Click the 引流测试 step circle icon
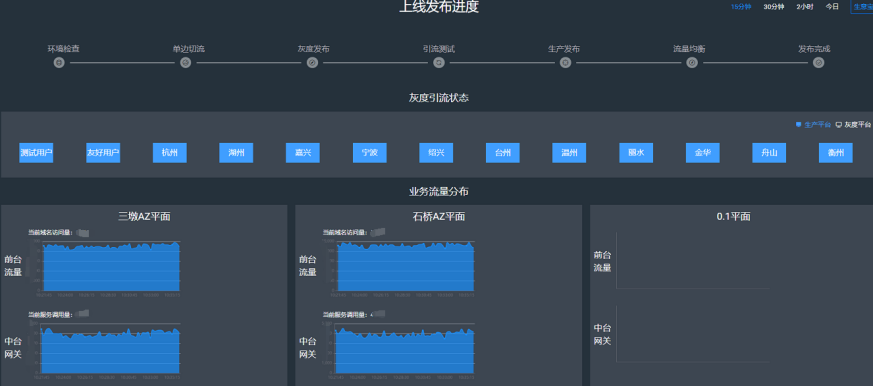This screenshot has width=873, height=386. tap(439, 63)
